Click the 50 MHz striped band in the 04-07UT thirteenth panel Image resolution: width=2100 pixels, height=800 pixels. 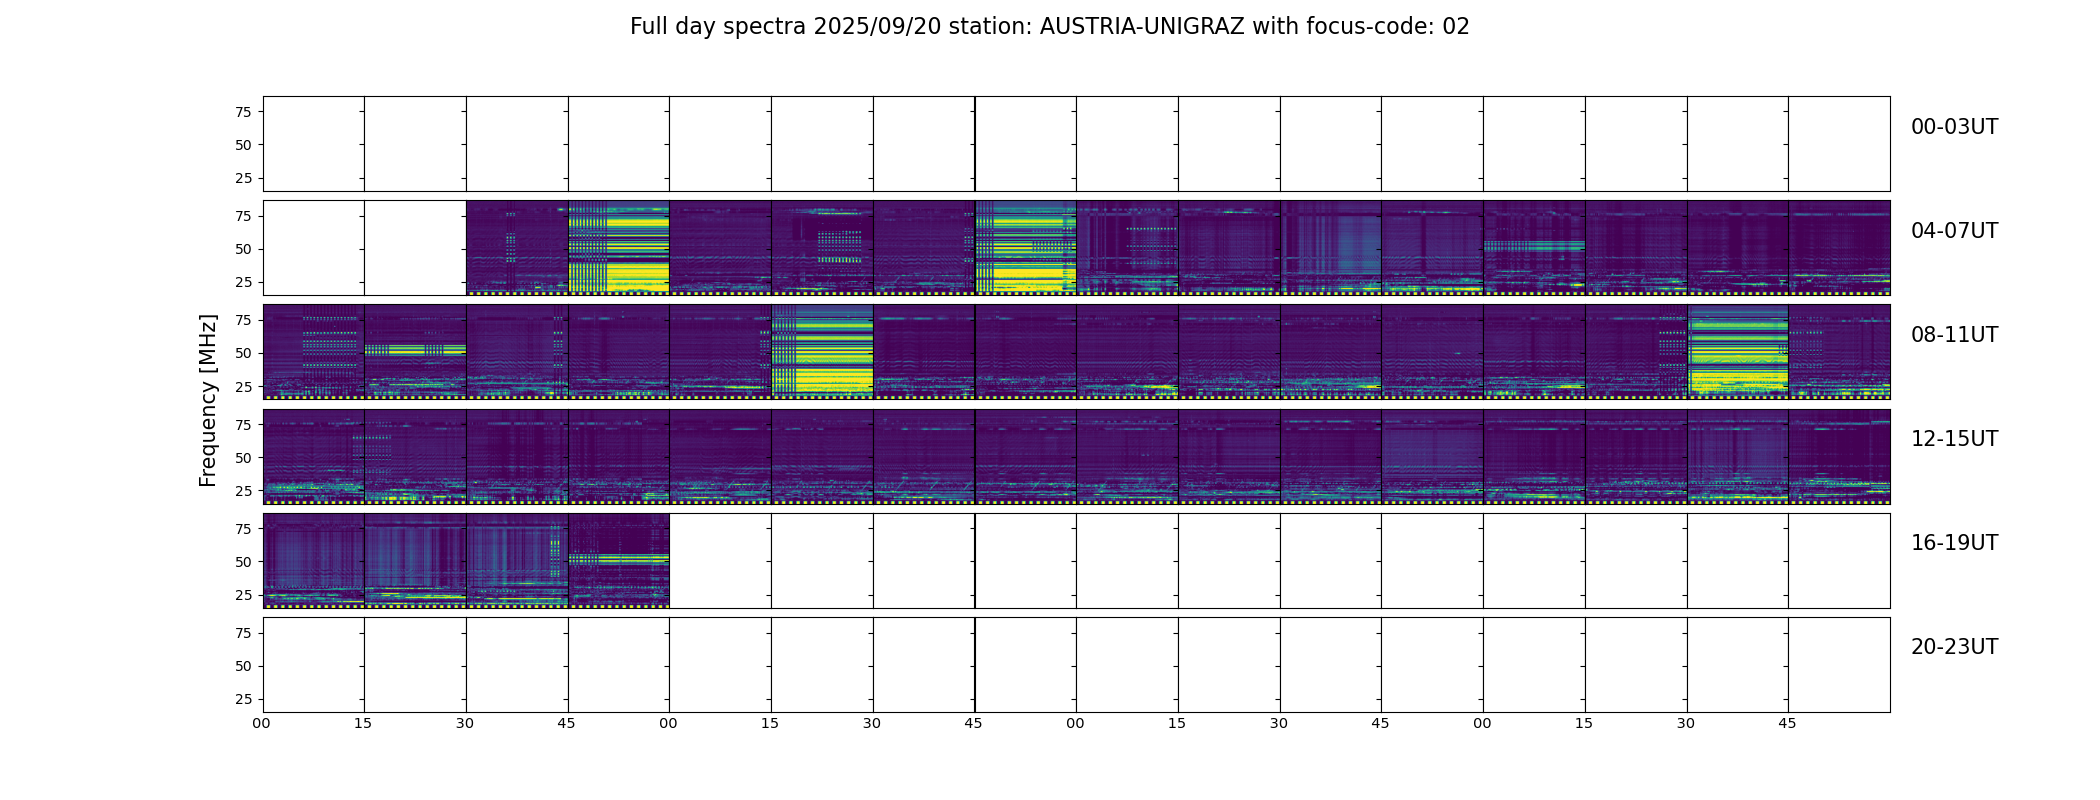click(1534, 245)
